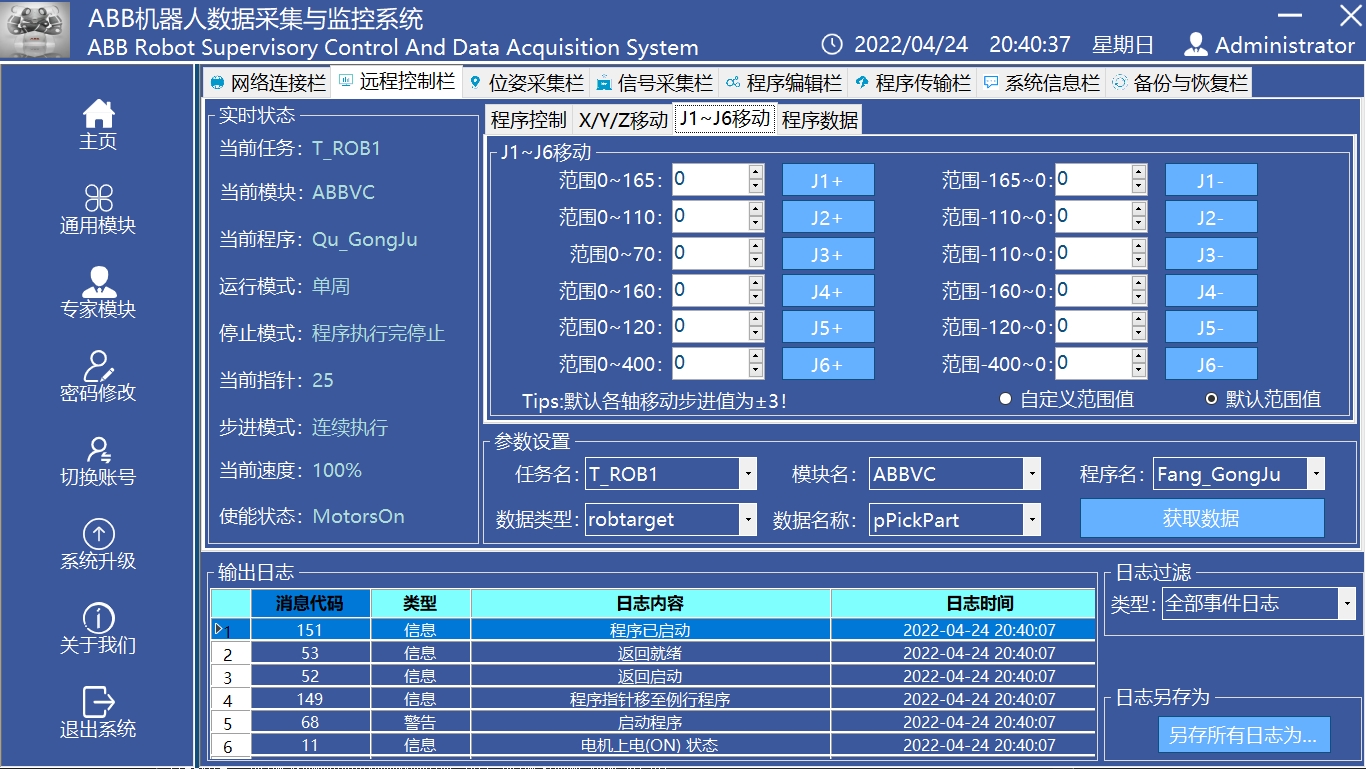Screen dimensions: 1366x769
Task: Decrease 范围-120~0 value with down arrow
Action: click(x=1139, y=334)
